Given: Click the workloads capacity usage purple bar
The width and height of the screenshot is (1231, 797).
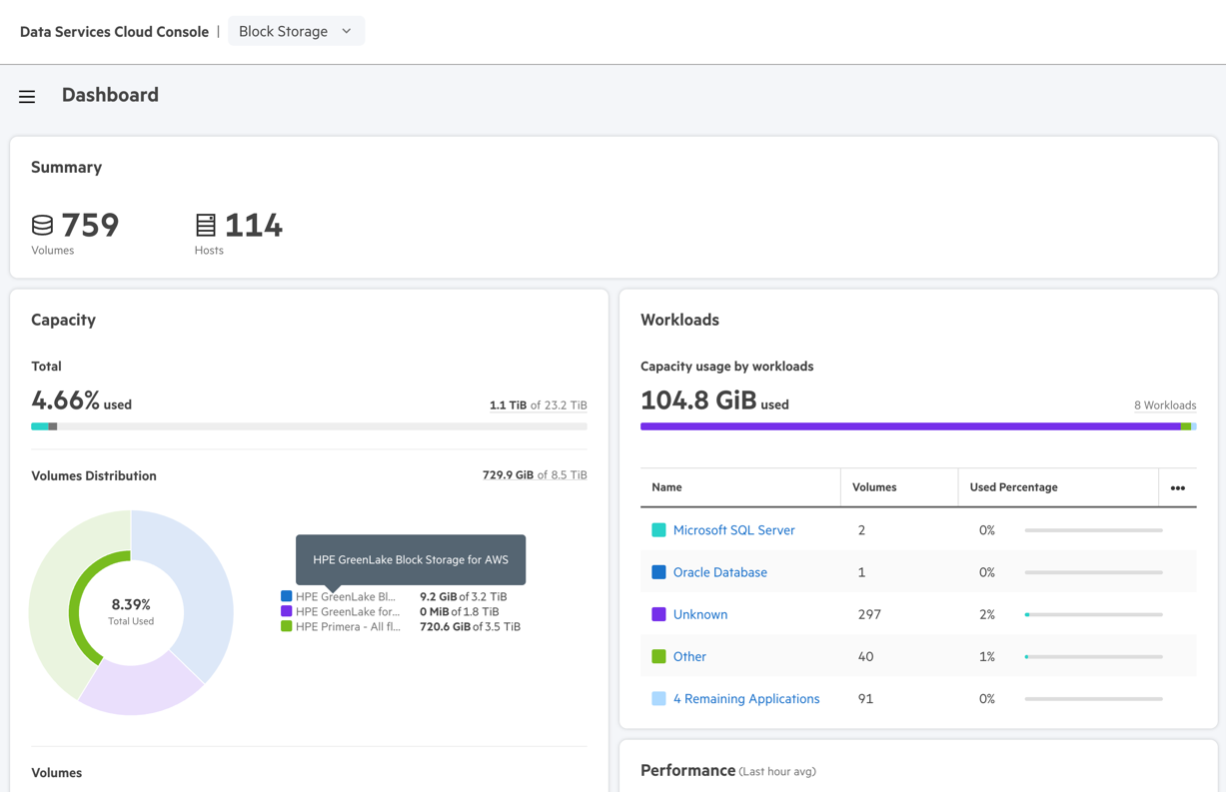Looking at the screenshot, I should pos(910,426).
